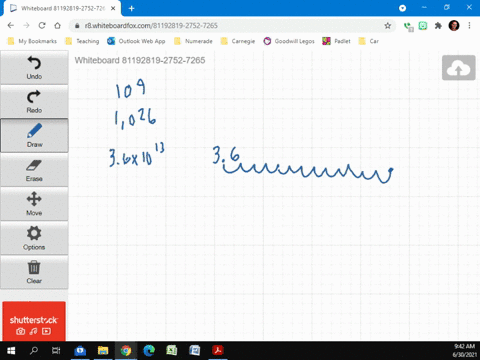This screenshot has width=480, height=360.
Task: Bookmark this page with the star
Action: point(387,26)
